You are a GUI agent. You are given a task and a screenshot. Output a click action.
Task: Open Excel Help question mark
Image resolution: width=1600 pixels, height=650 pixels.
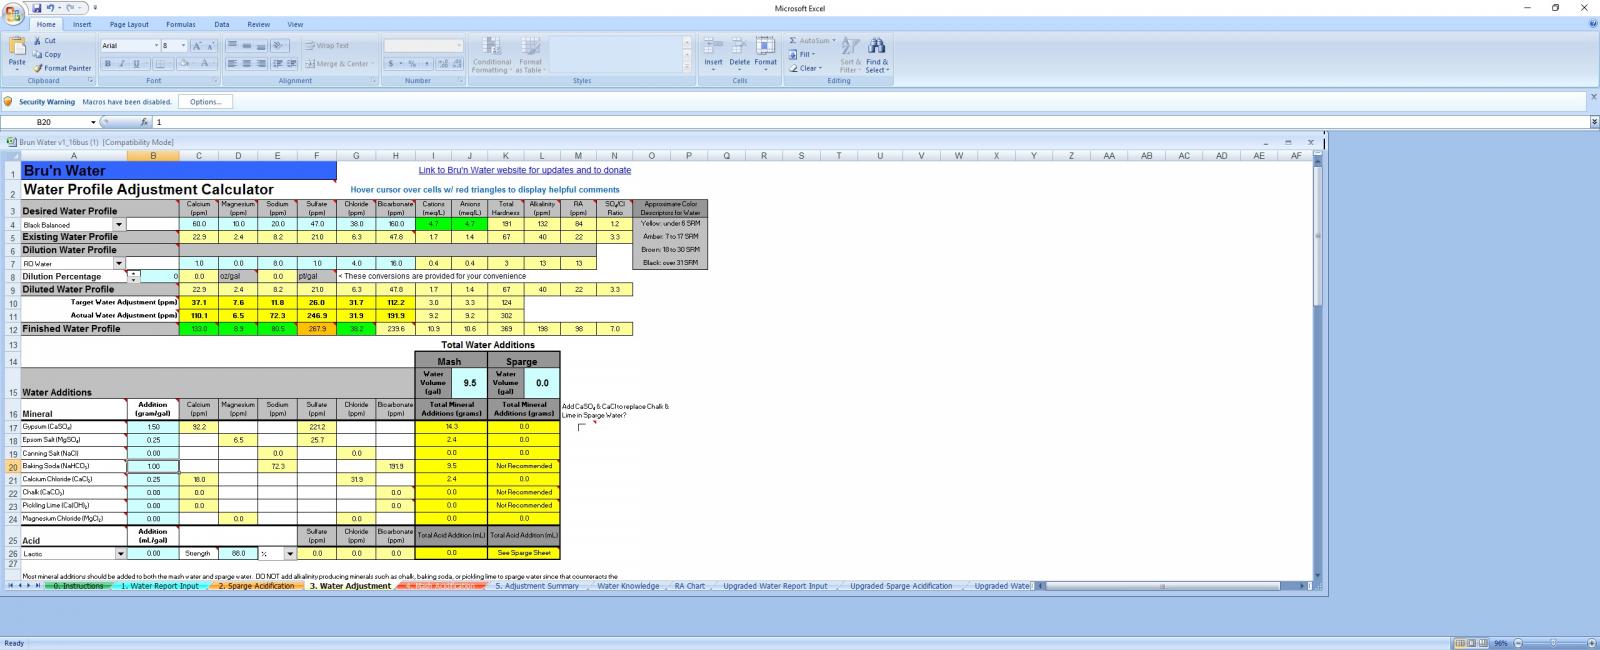[x=1592, y=23]
